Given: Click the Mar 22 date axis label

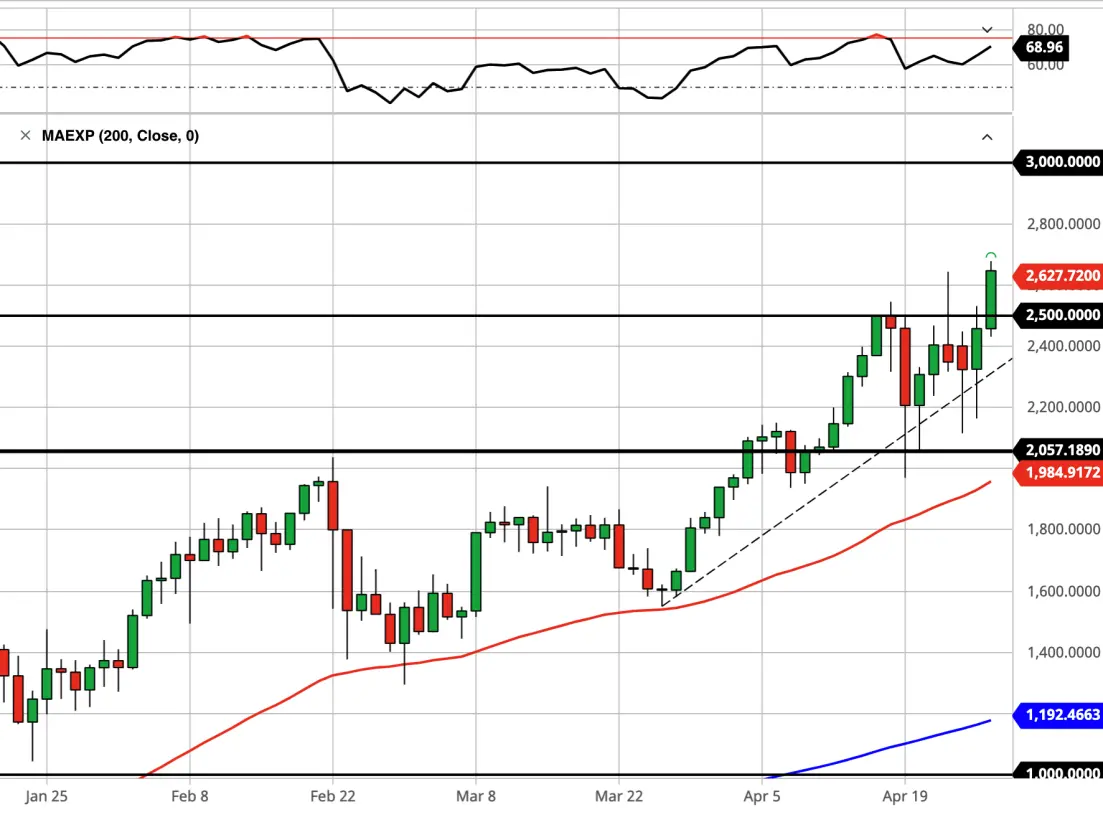Looking at the screenshot, I should click(x=619, y=797).
